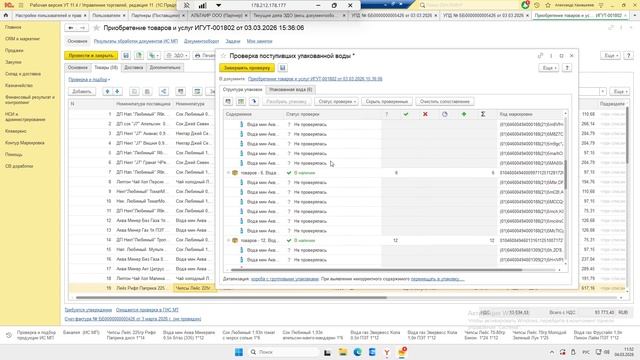Open the Документооборот link
This screenshot has width=640, height=360.
202,41
